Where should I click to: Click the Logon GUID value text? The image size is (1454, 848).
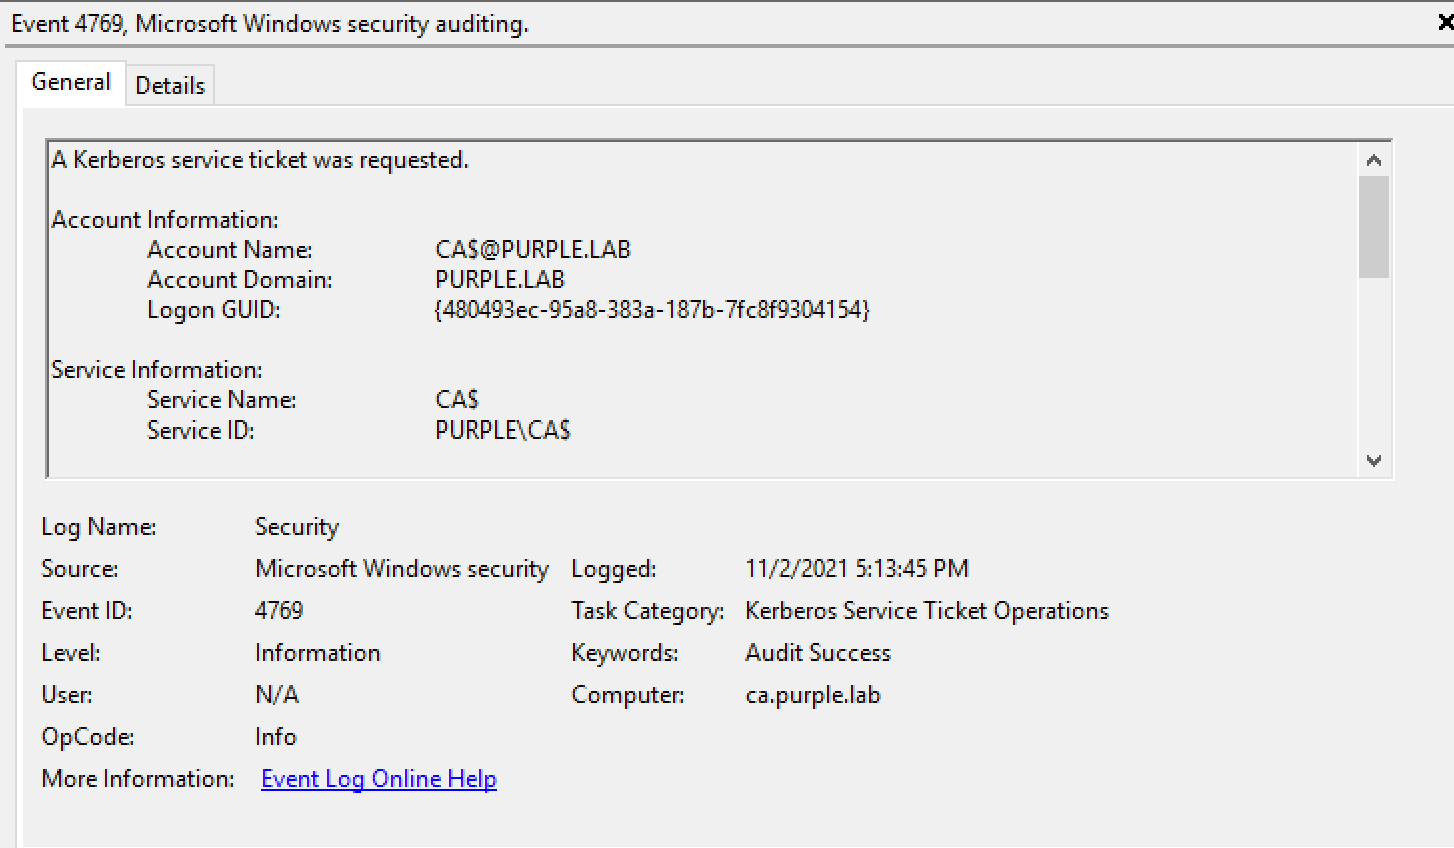point(652,310)
